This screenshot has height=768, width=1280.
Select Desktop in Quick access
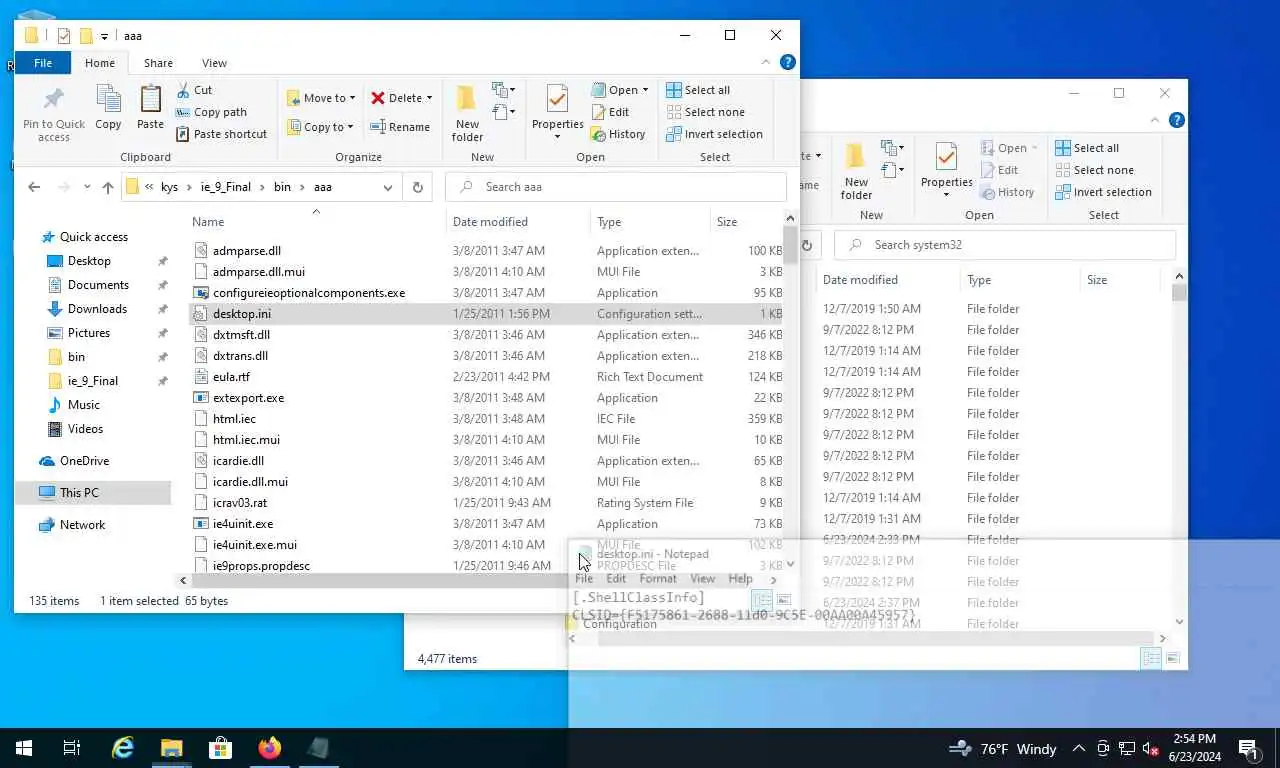click(89, 261)
